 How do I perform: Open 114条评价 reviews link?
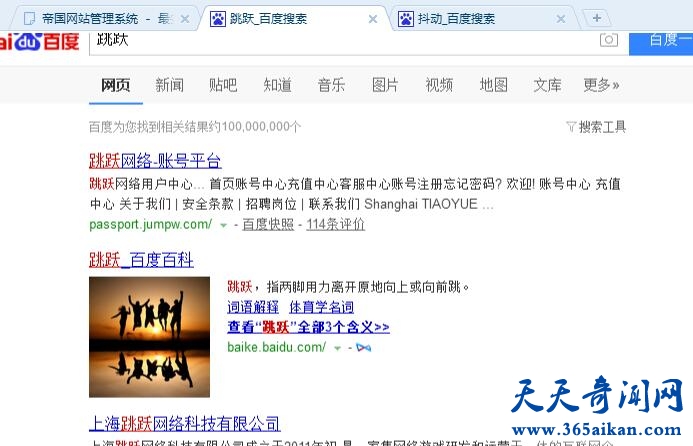335,225
